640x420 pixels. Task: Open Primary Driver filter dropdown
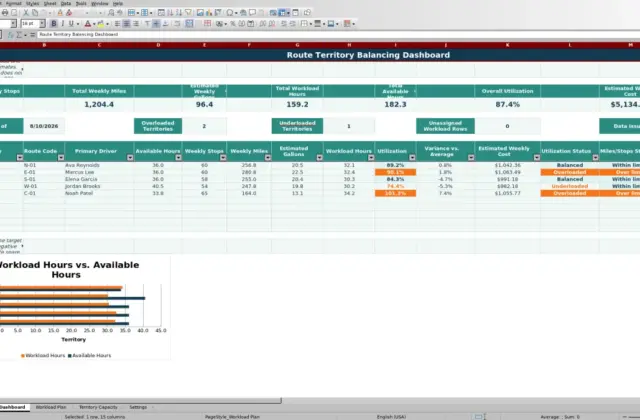[x=130, y=158]
